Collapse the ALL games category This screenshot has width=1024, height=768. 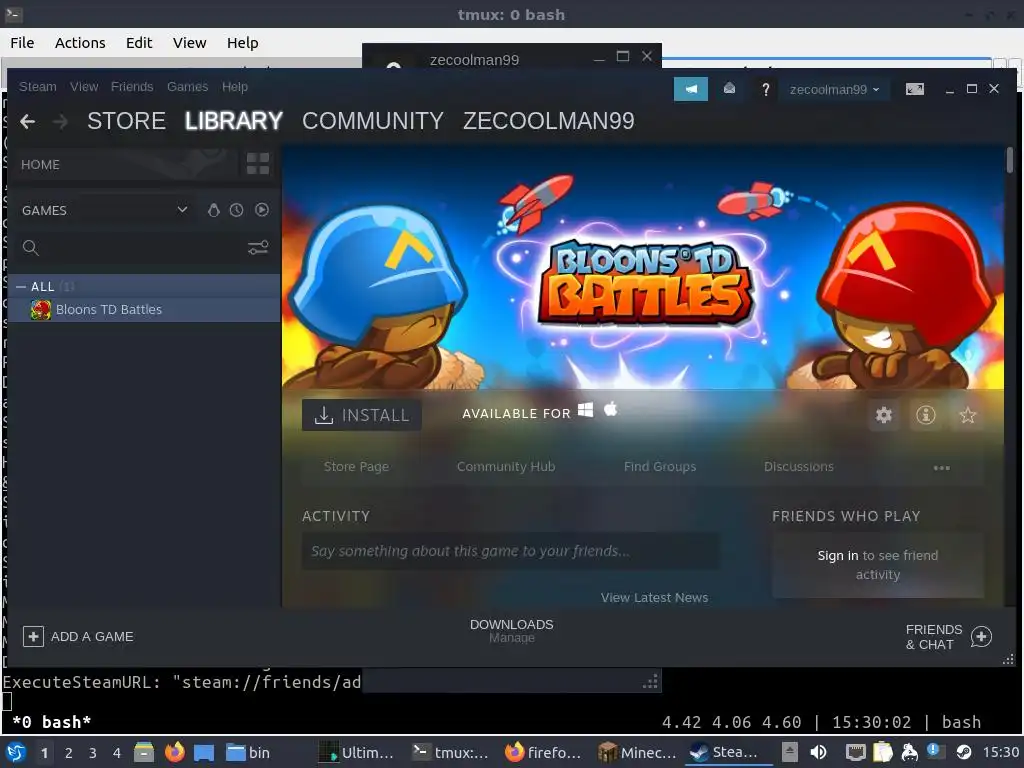(22, 287)
